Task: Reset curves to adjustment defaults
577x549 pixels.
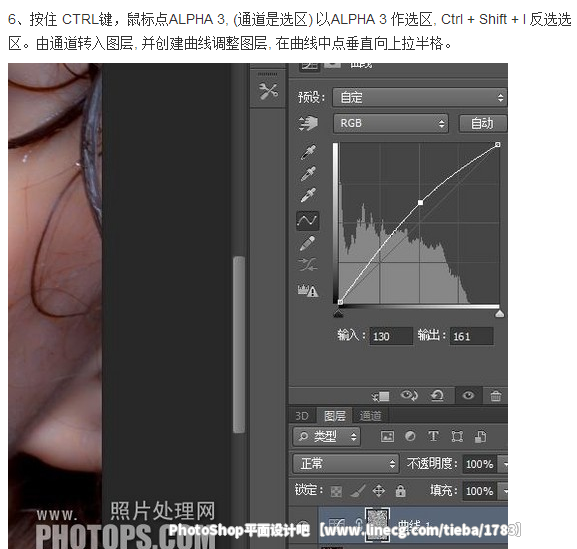Action: tap(437, 396)
